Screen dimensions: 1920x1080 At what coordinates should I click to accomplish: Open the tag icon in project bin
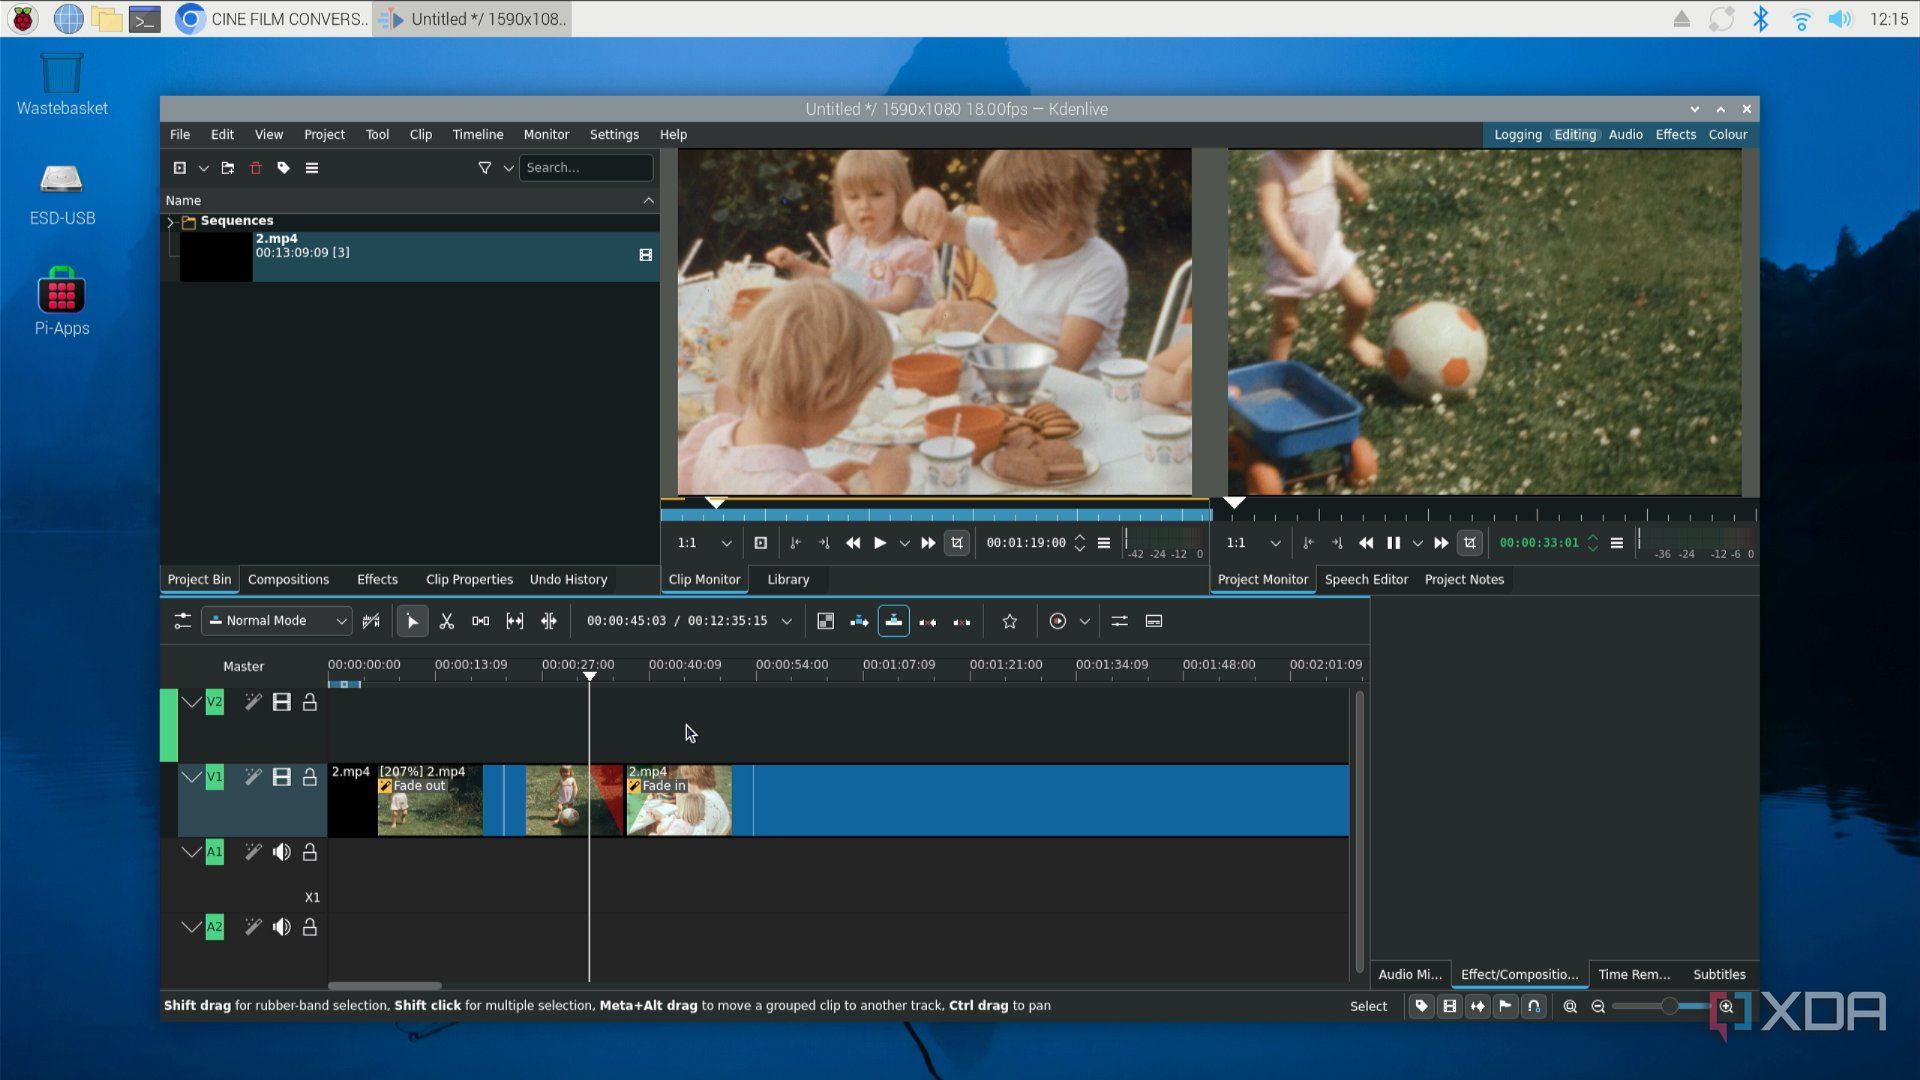pyautogui.click(x=284, y=168)
